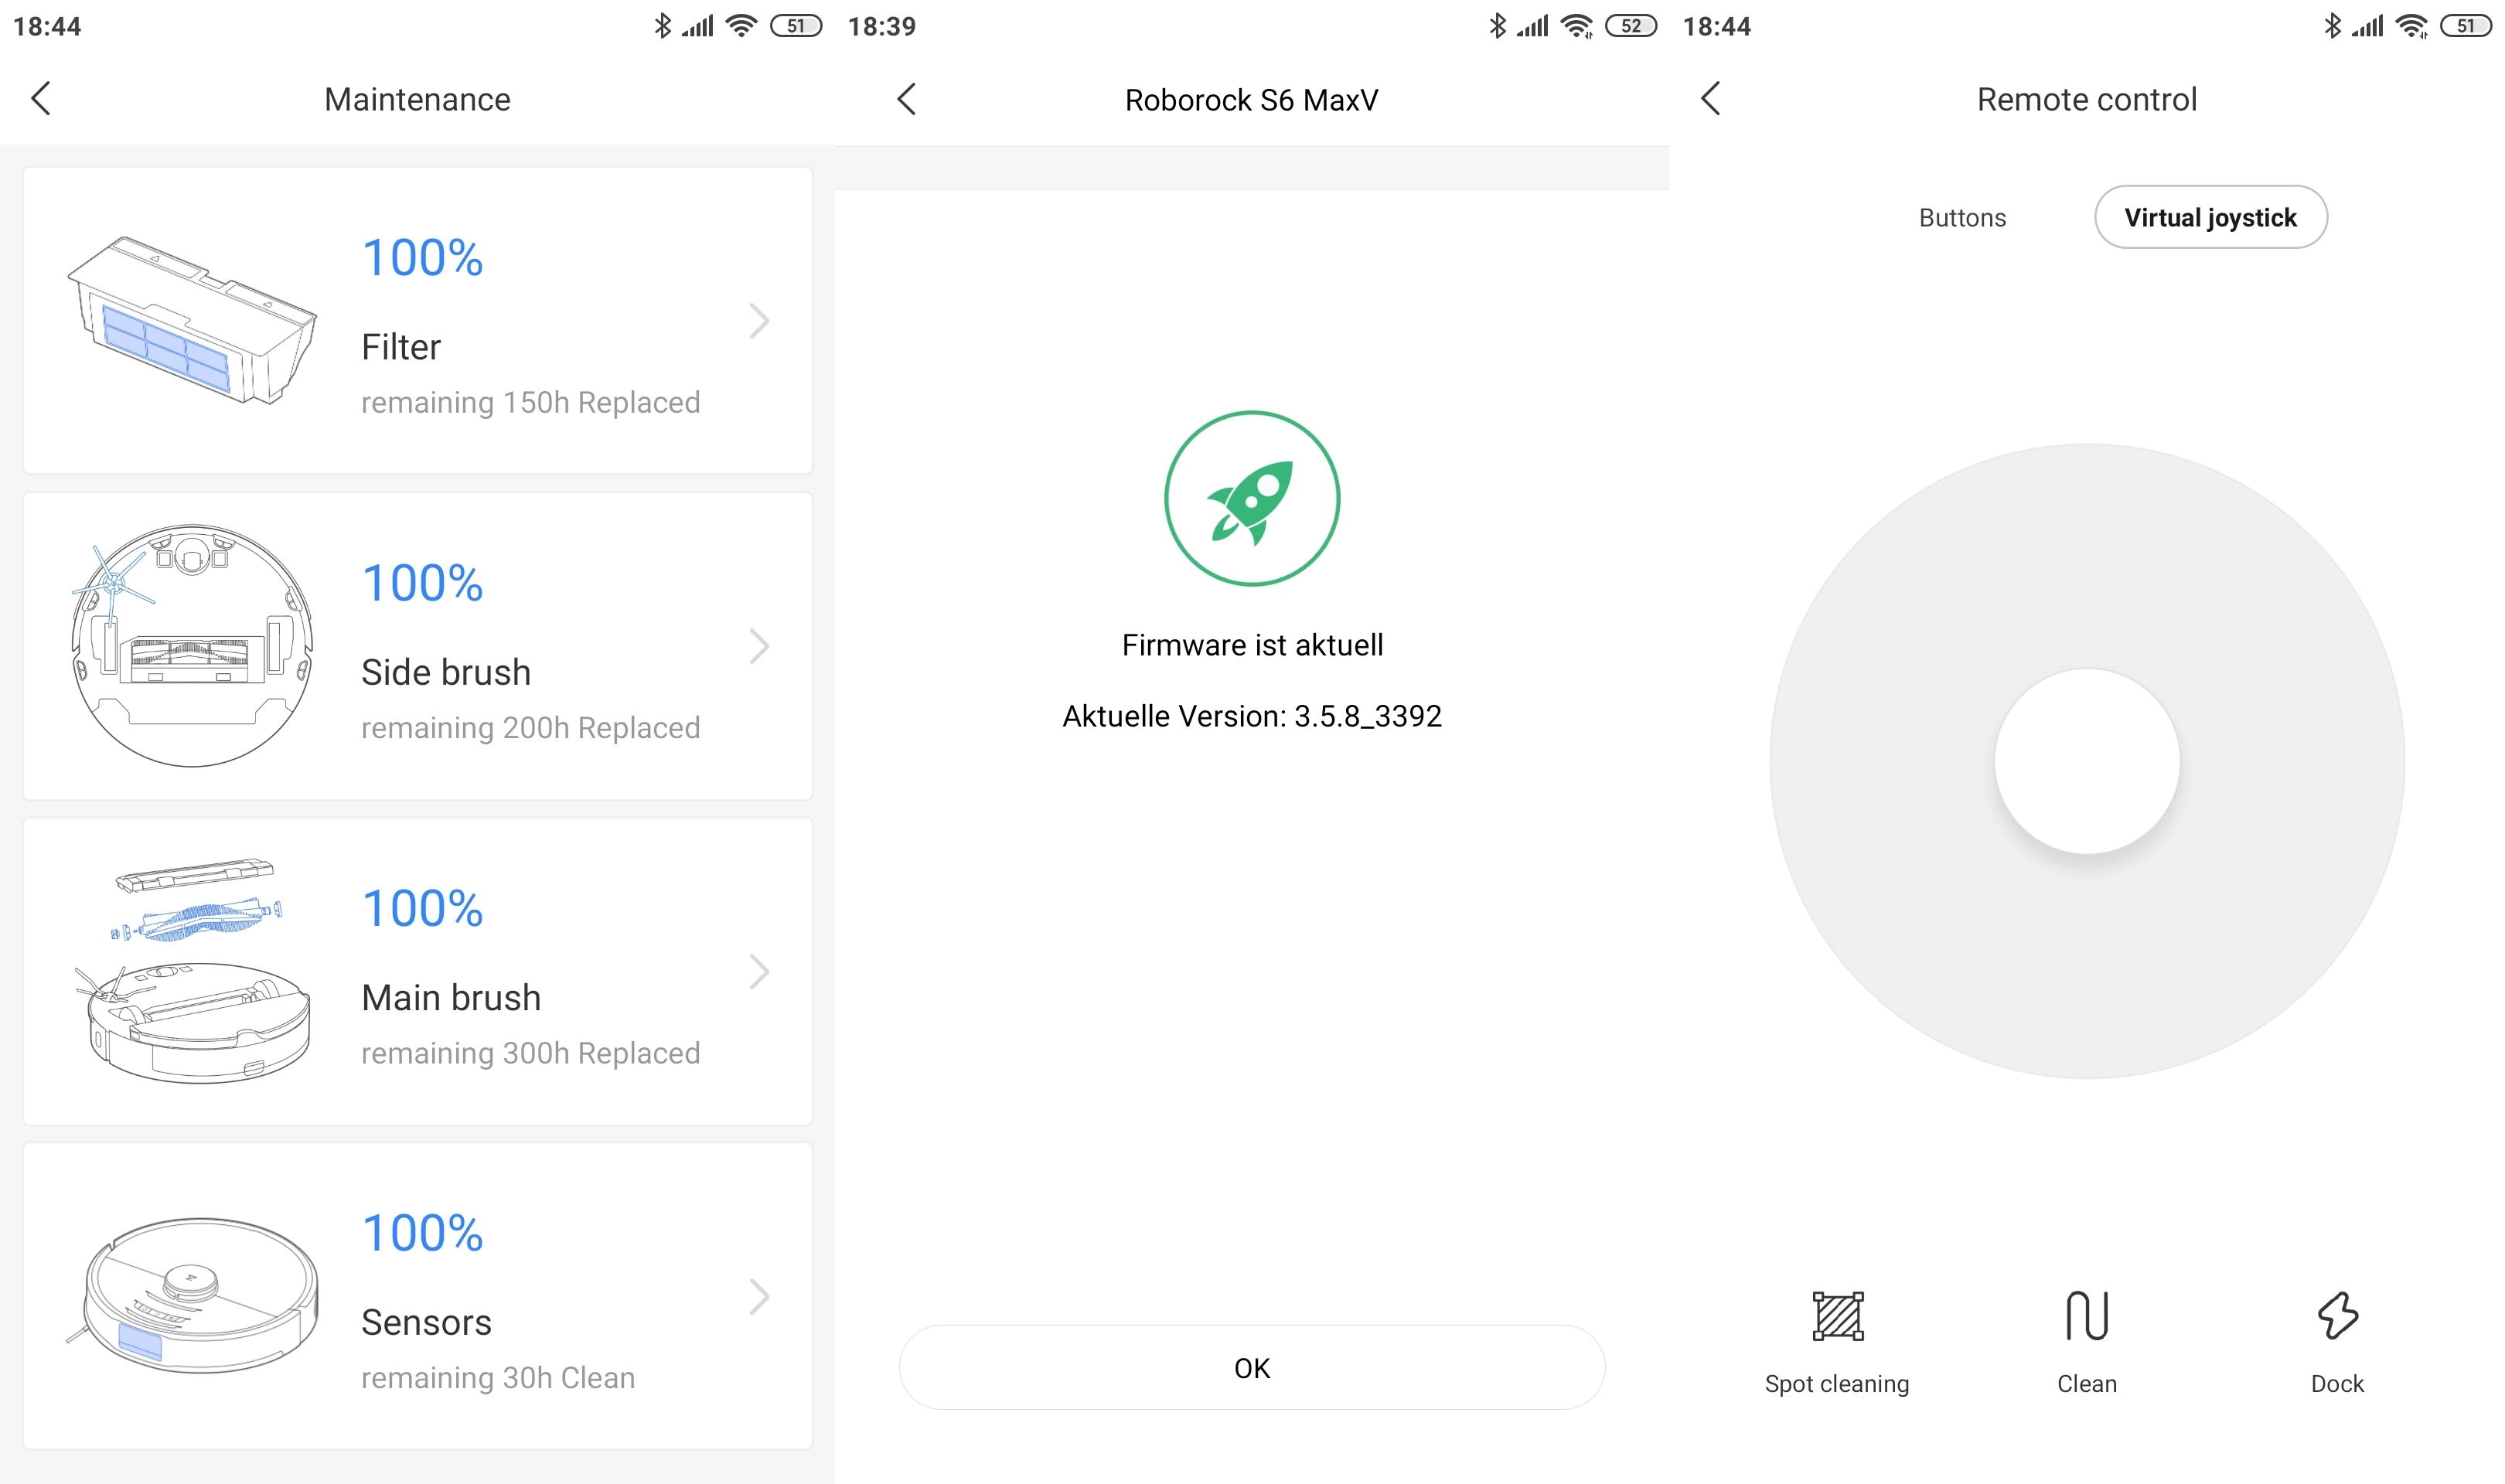Select the Side brush label
Image resolution: width=2505 pixels, height=1484 pixels.
tap(446, 672)
